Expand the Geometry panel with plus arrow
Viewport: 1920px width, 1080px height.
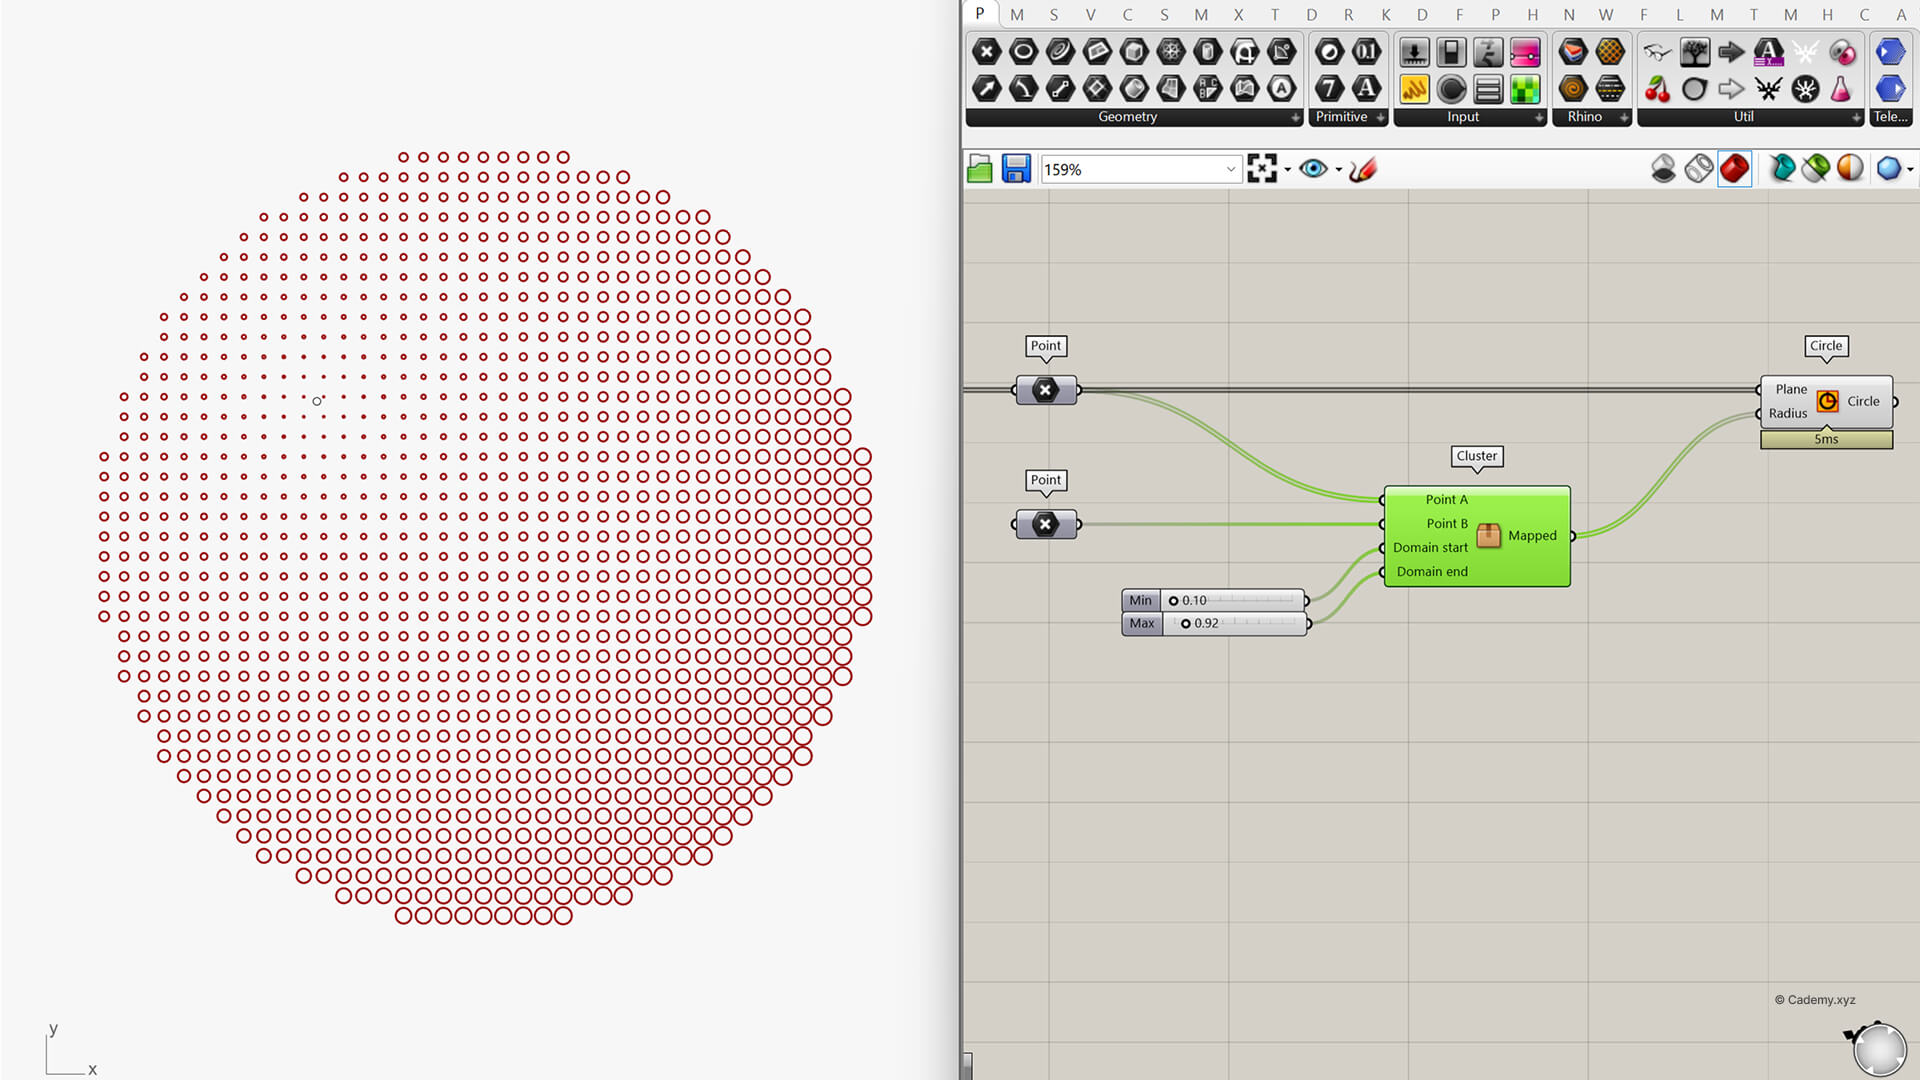click(1296, 118)
